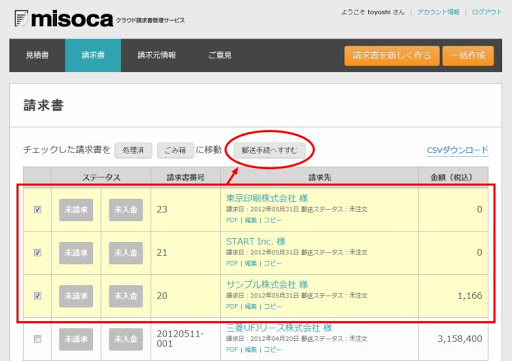Click コピー link for サンプル株式会社 invoice

click(x=273, y=306)
